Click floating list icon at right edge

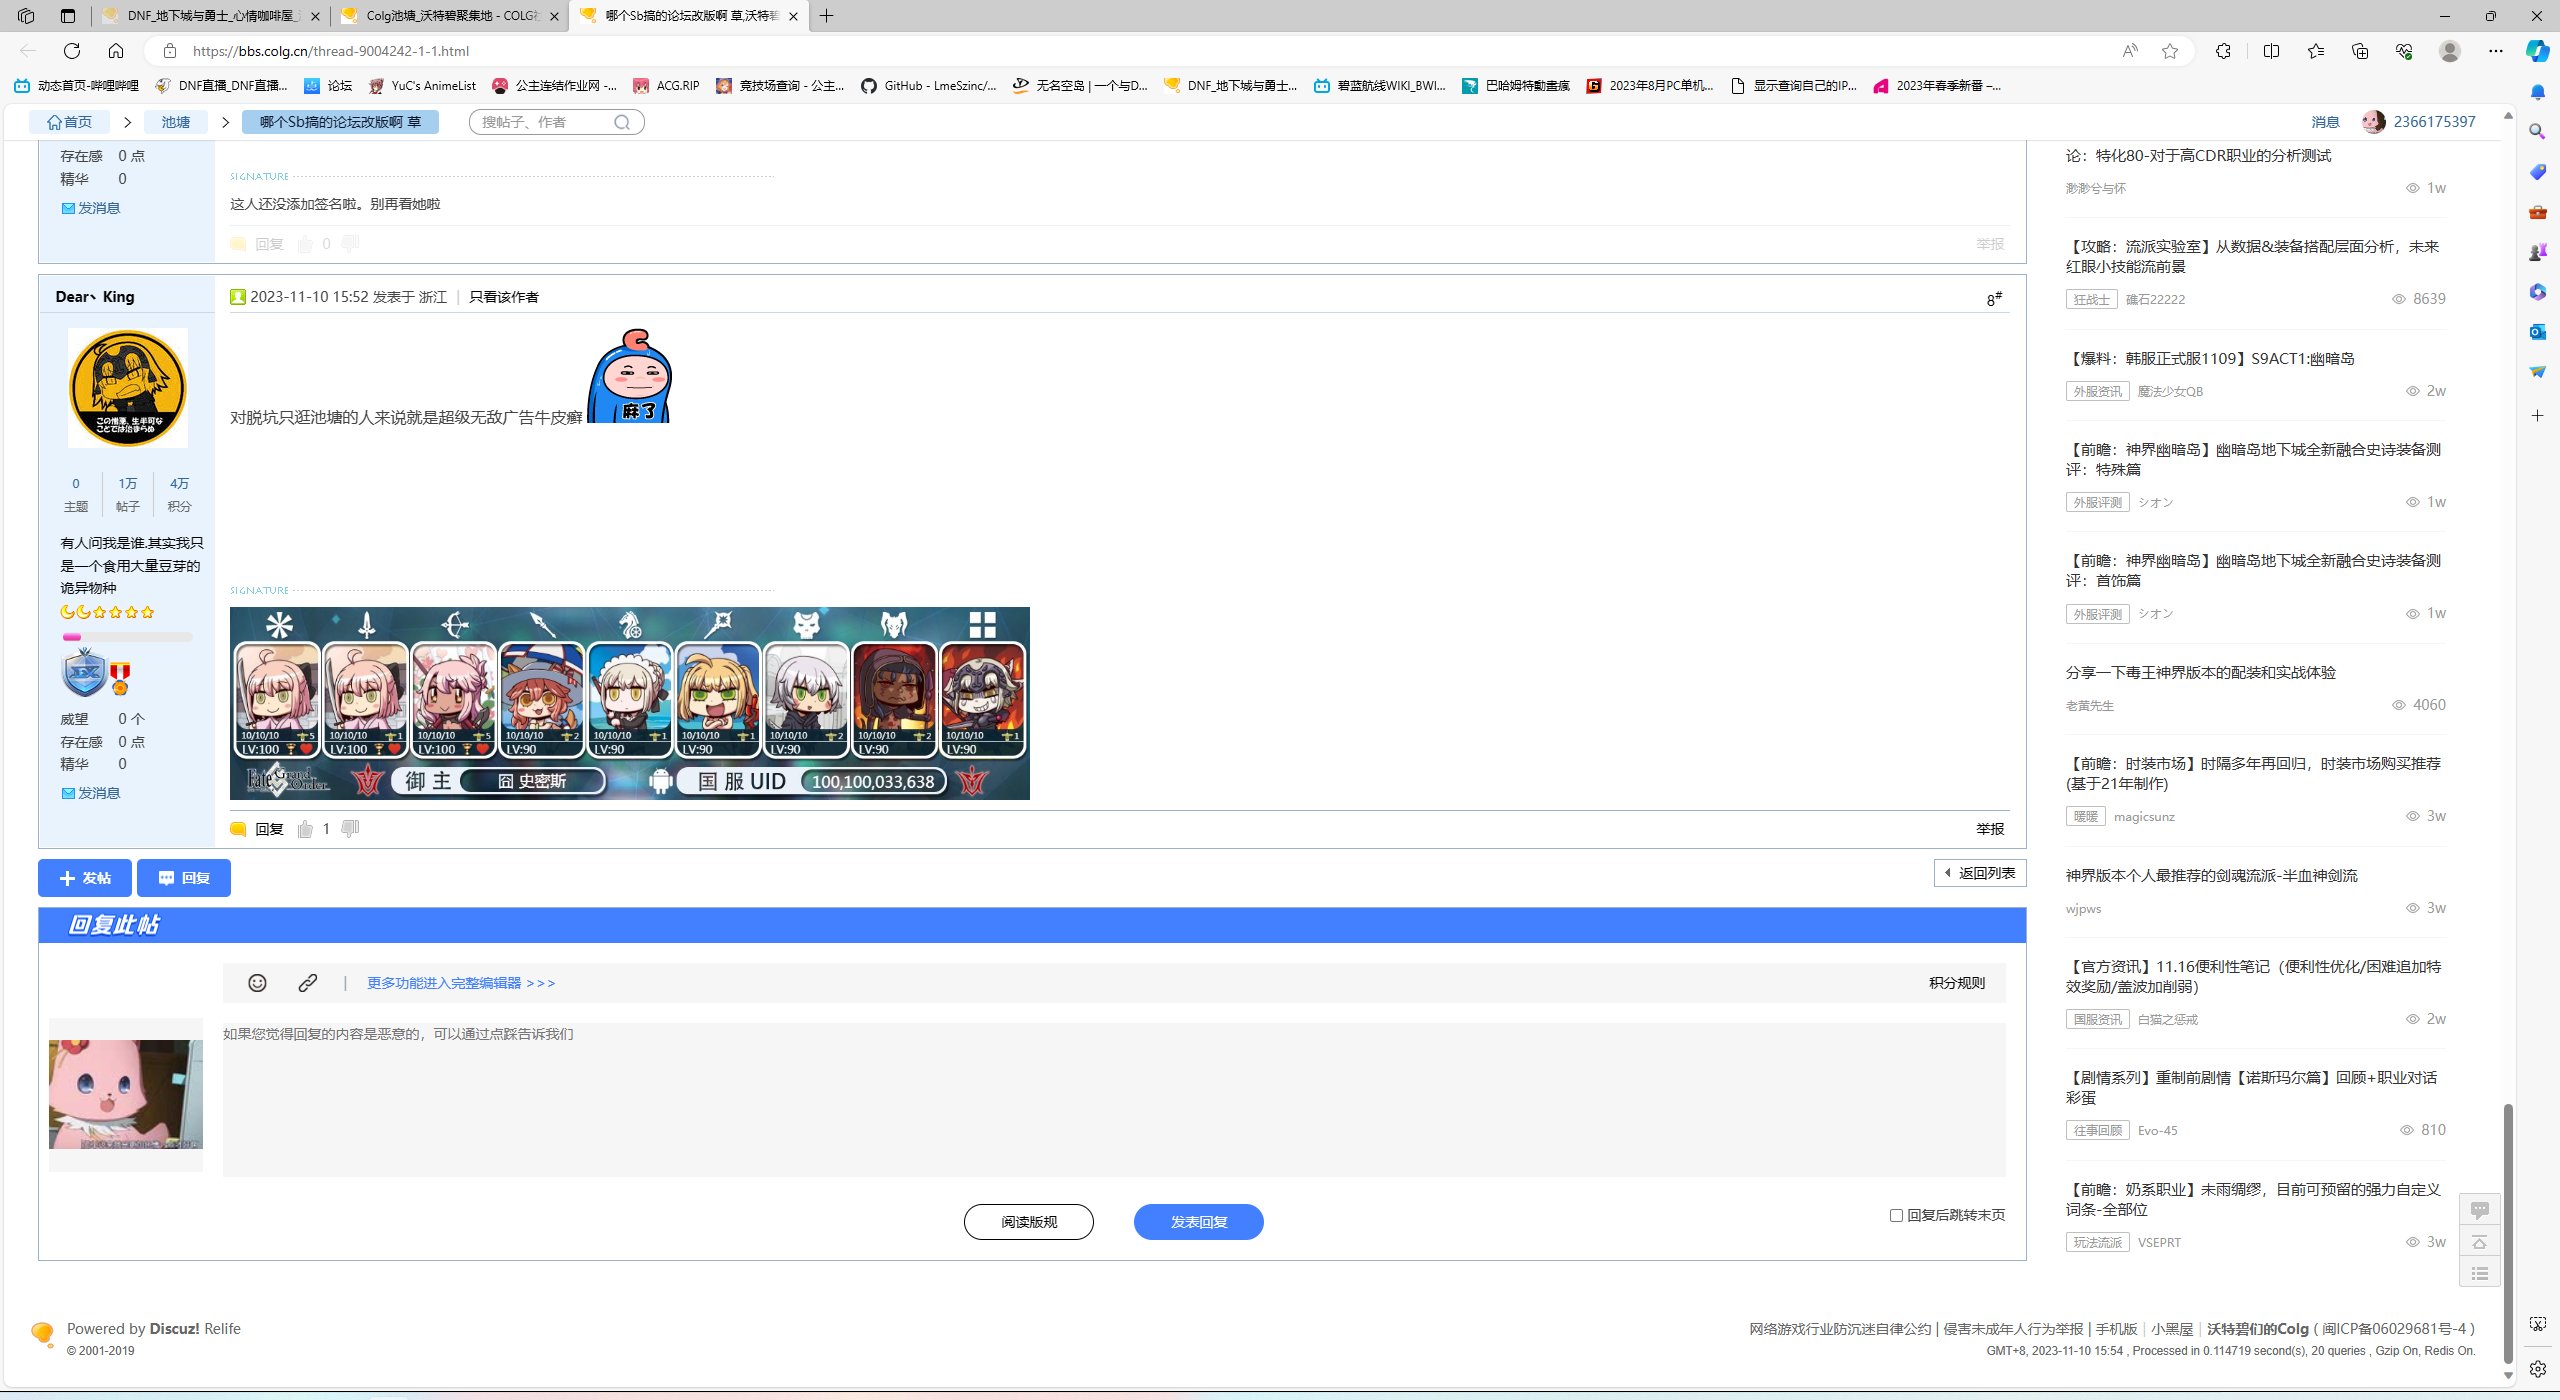(2480, 1273)
